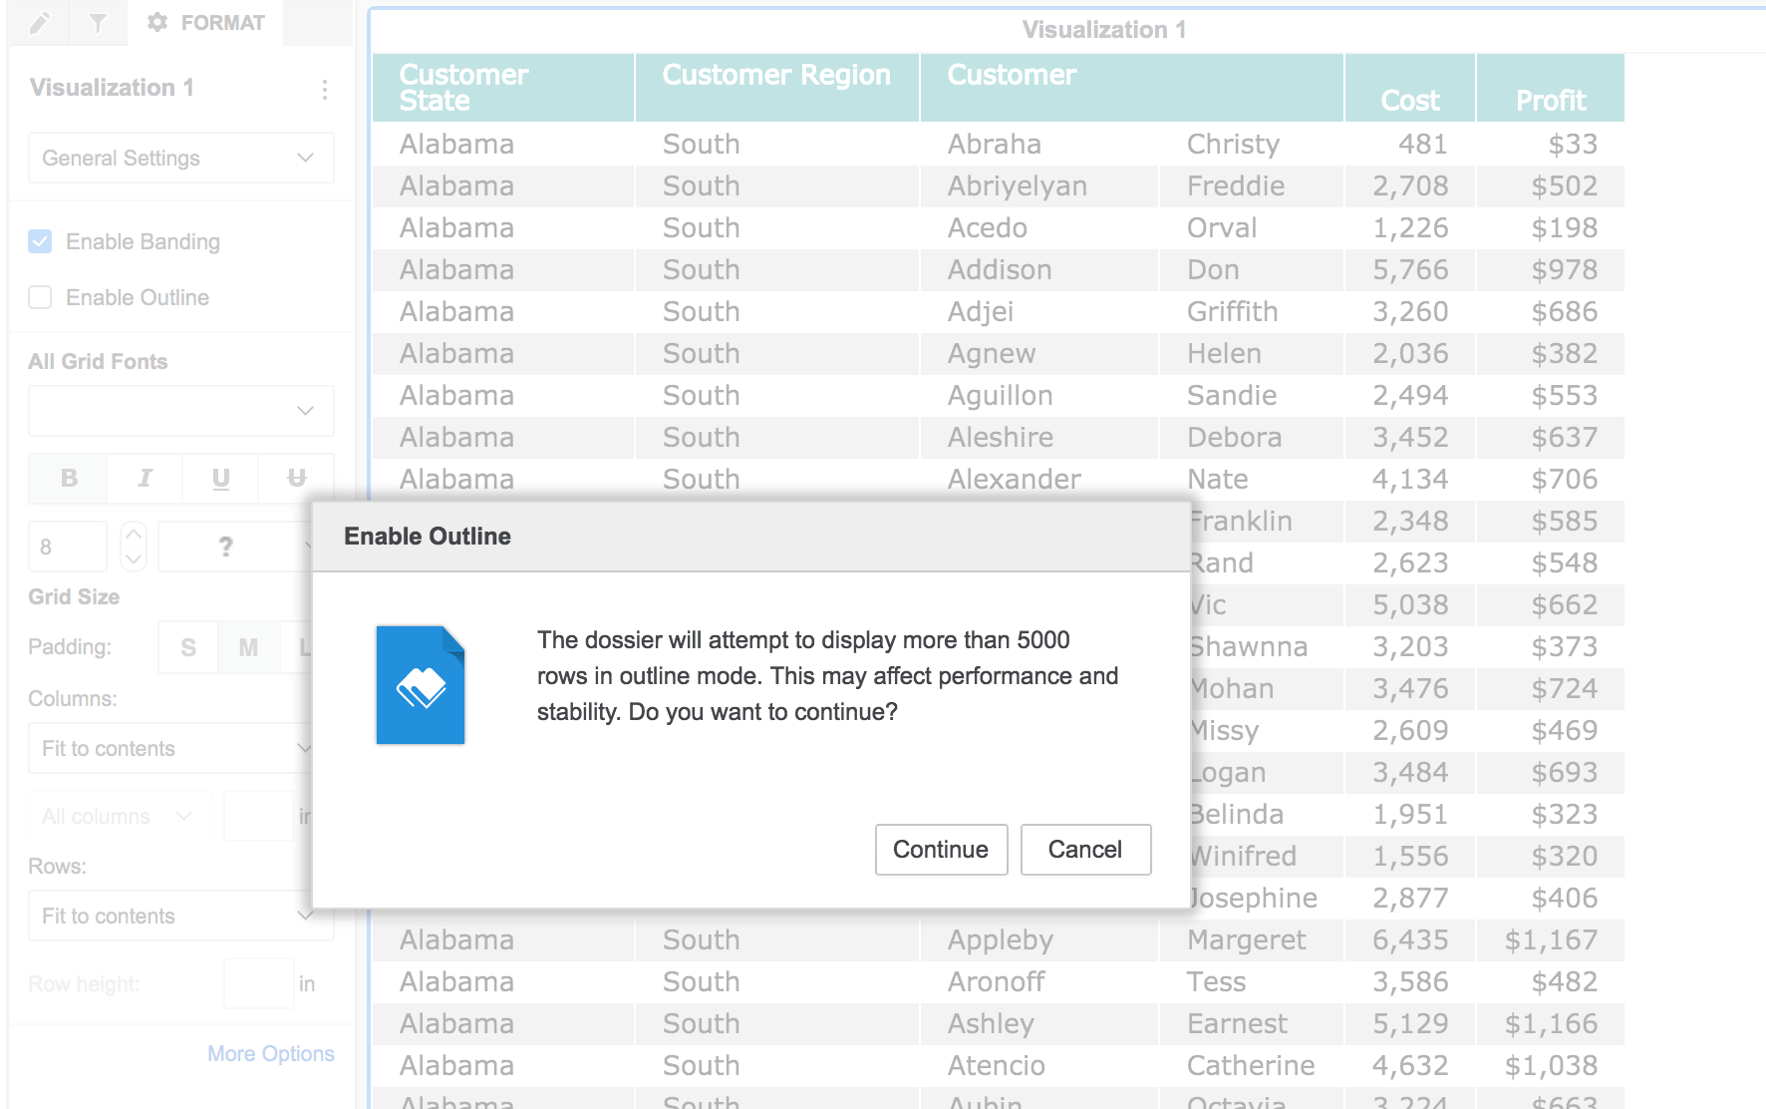Increase font size with the up stepper

[134, 534]
